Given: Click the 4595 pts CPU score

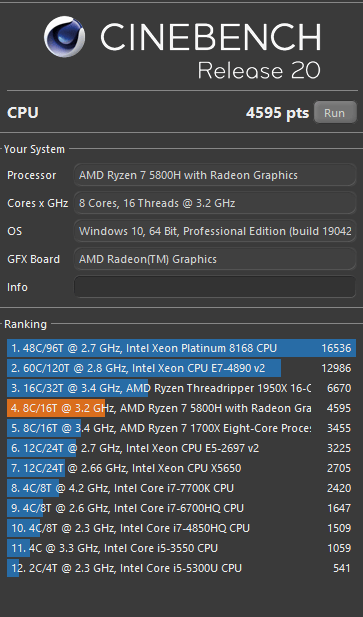Looking at the screenshot, I should (x=278, y=113).
